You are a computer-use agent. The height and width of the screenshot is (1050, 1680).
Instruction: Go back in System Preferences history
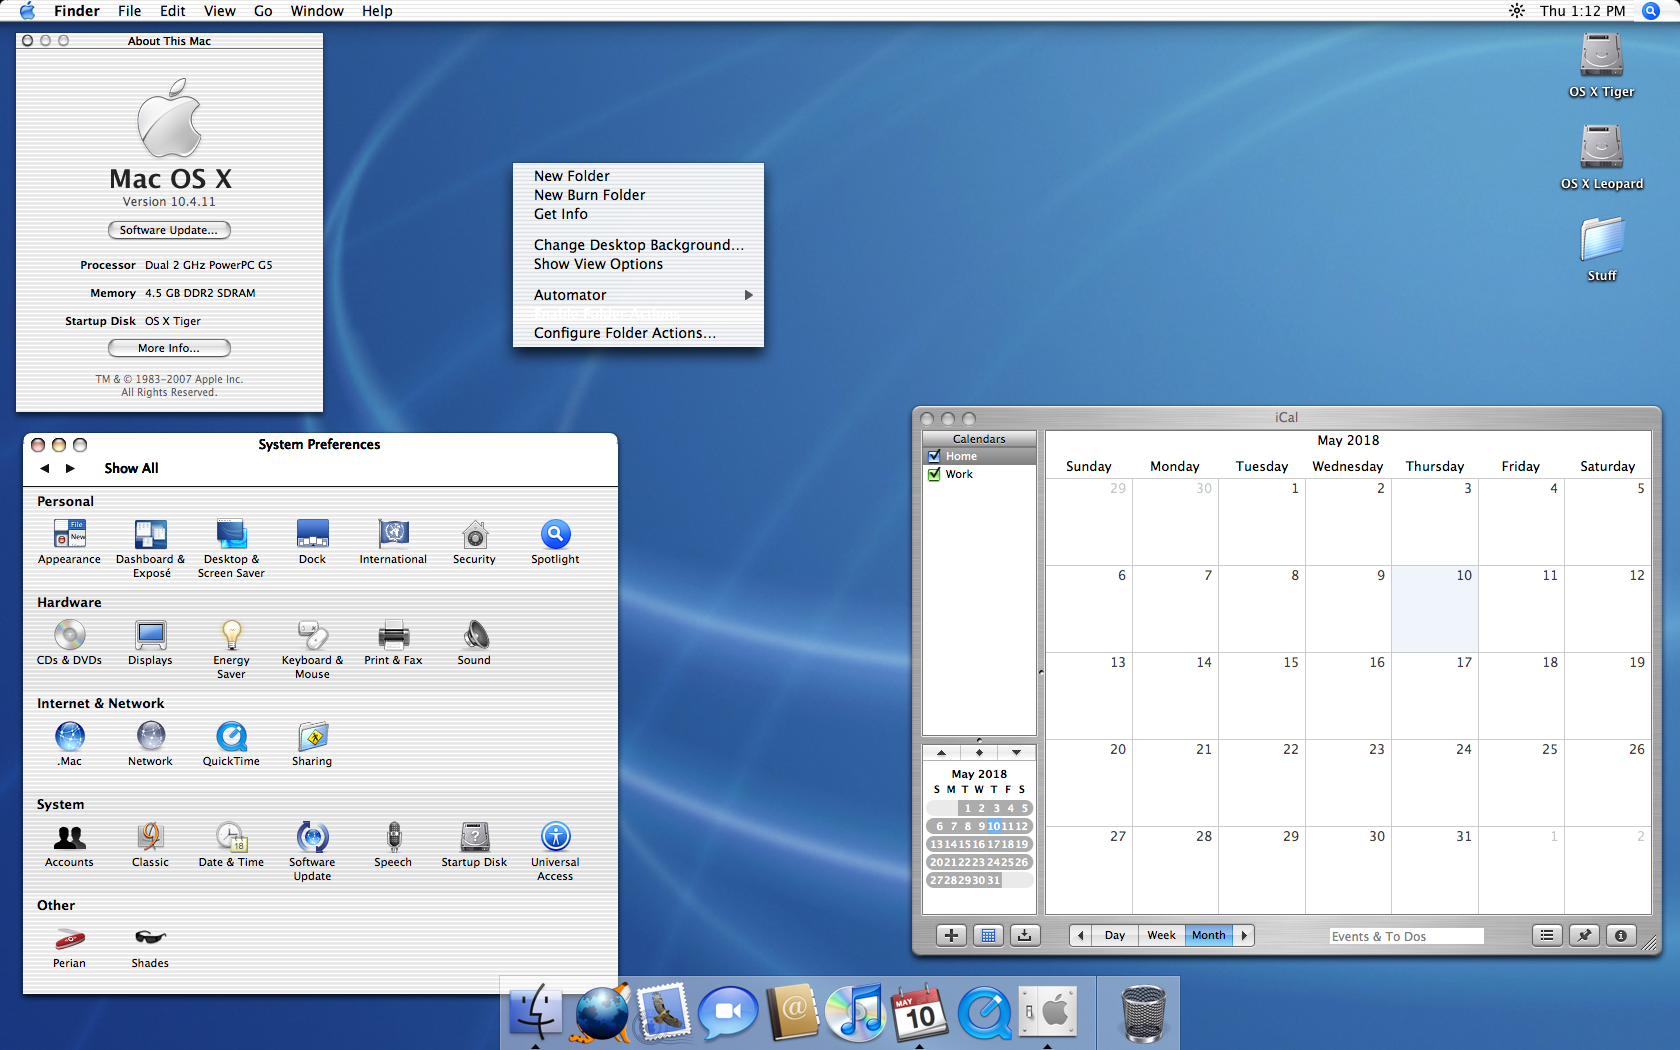tap(45, 468)
